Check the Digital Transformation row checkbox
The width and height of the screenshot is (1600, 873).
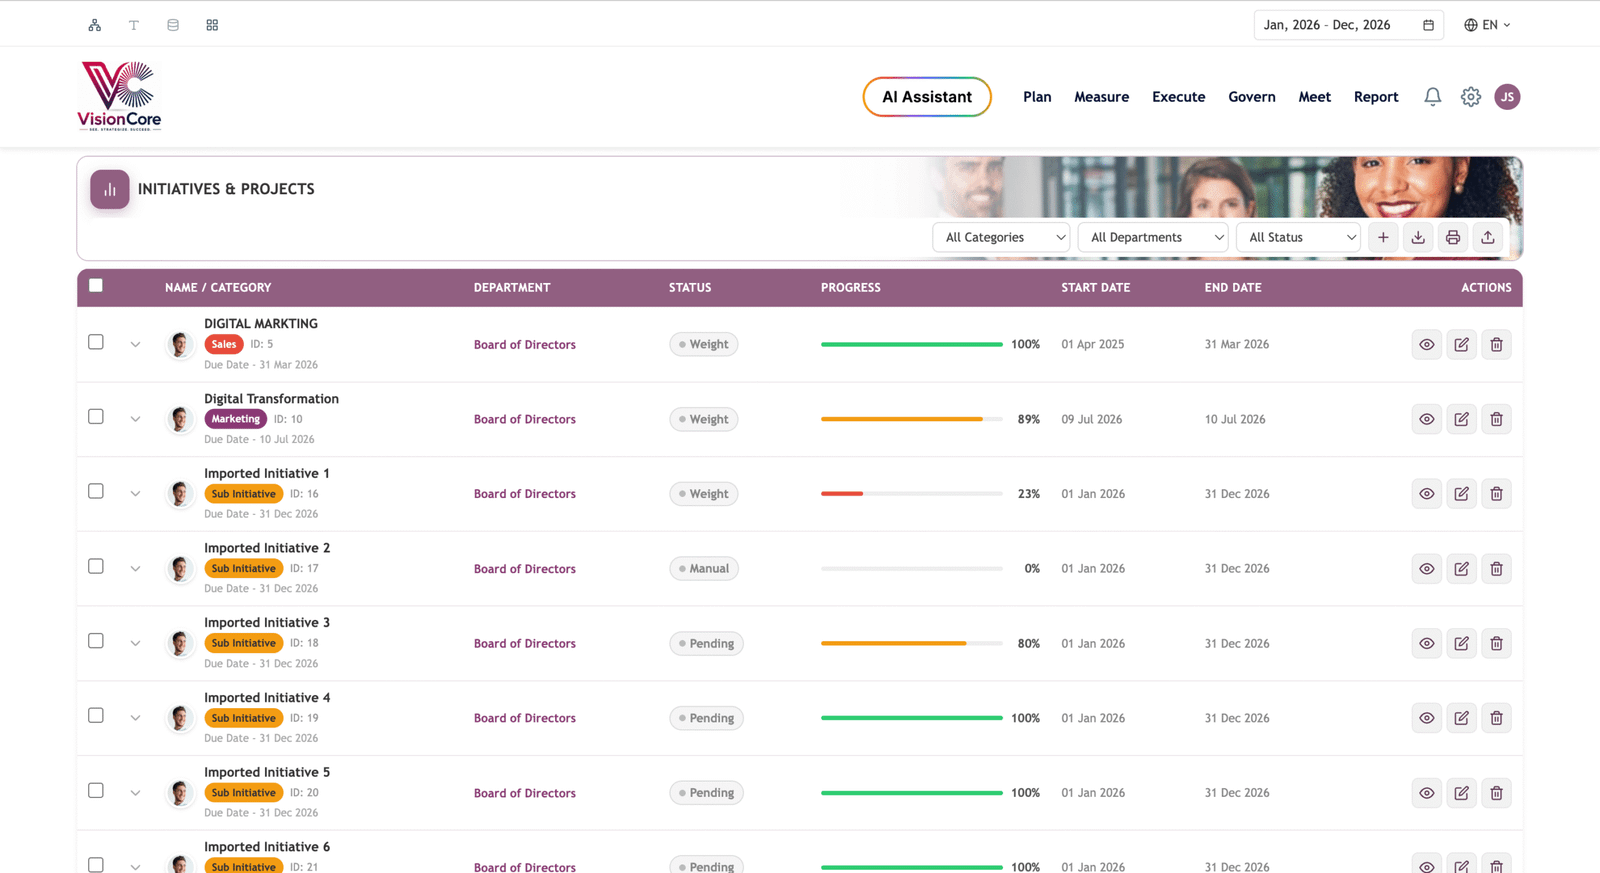[x=96, y=416]
